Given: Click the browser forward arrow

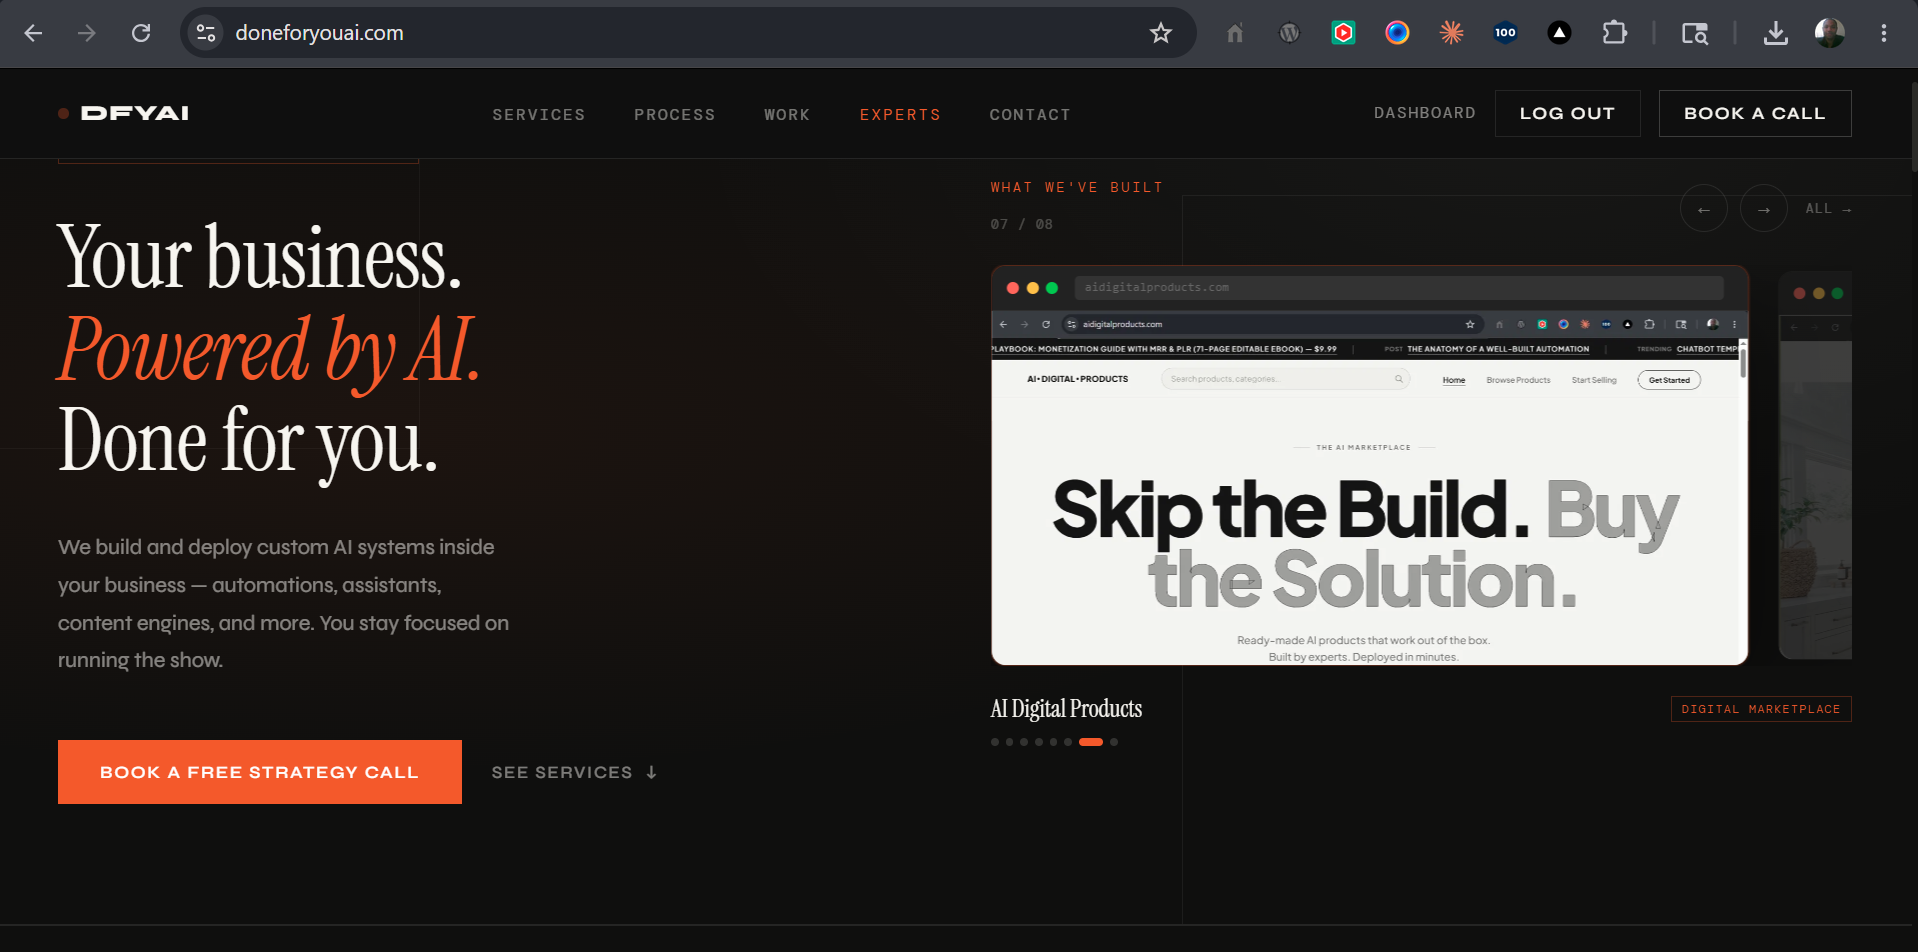Looking at the screenshot, I should pos(87,33).
